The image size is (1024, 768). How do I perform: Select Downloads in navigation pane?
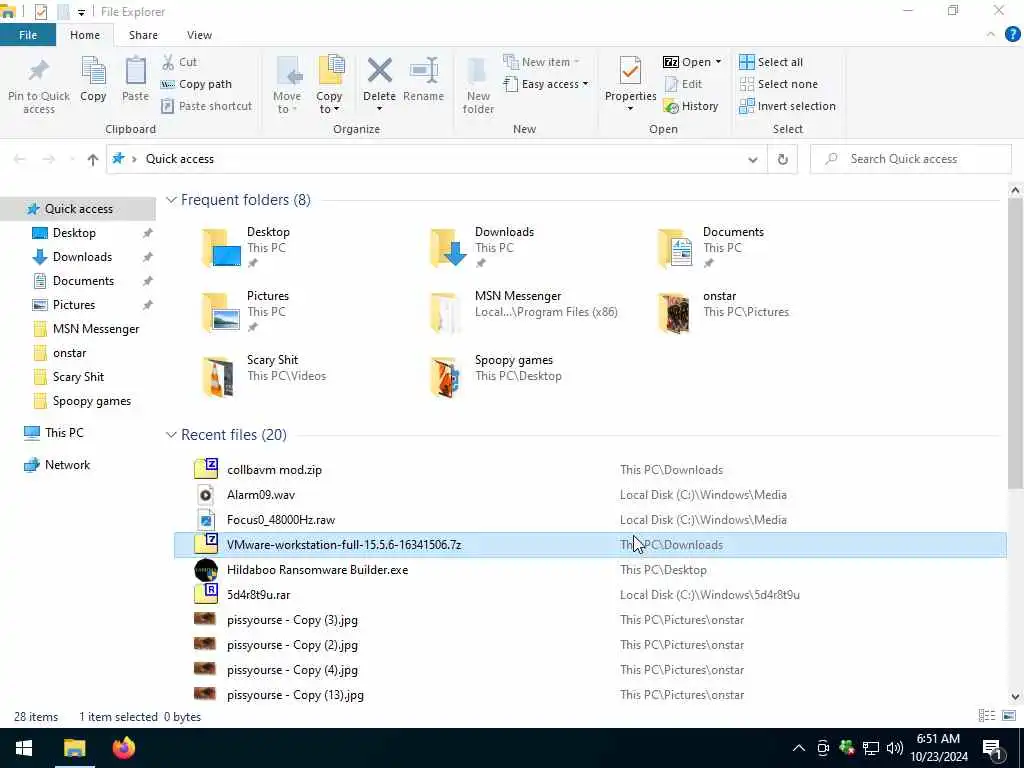[x=82, y=257]
